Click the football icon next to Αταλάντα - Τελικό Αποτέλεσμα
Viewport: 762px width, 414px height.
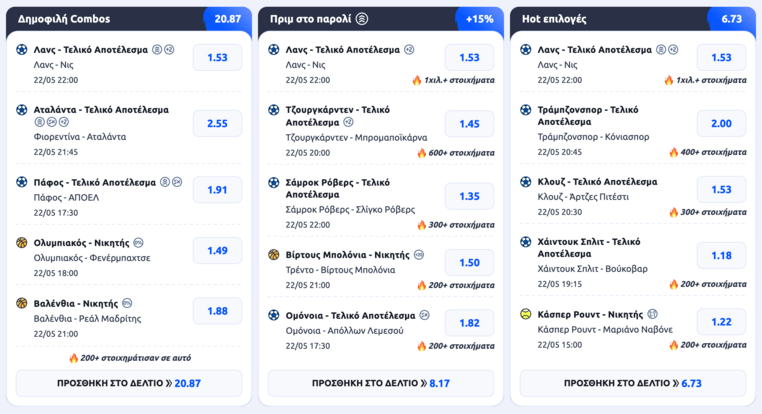[22, 110]
